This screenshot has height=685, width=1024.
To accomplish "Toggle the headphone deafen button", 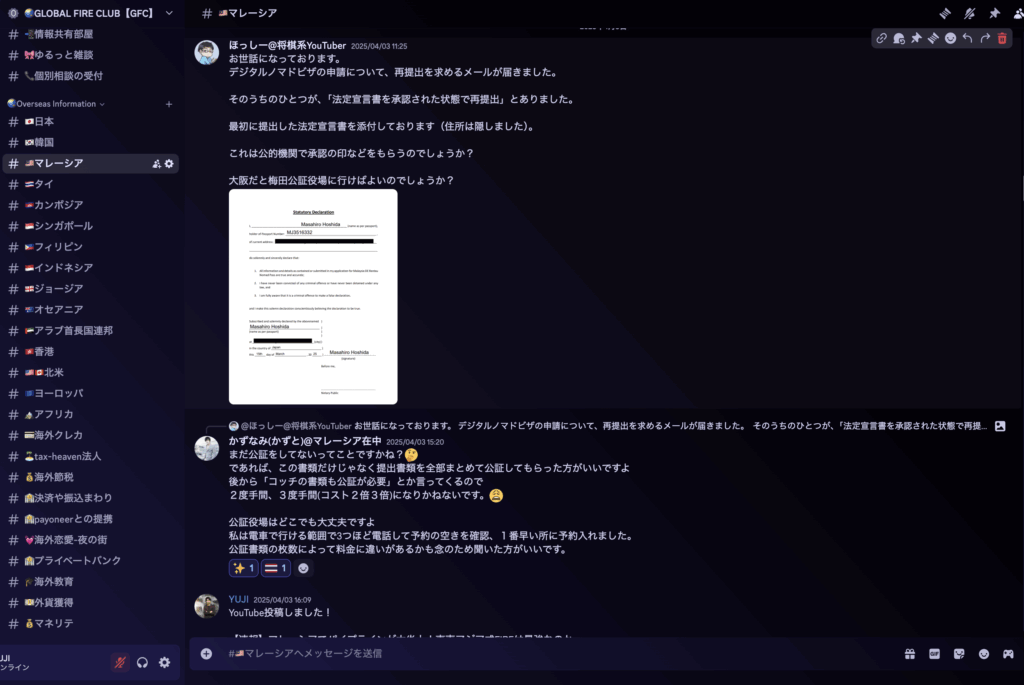I will click(142, 662).
